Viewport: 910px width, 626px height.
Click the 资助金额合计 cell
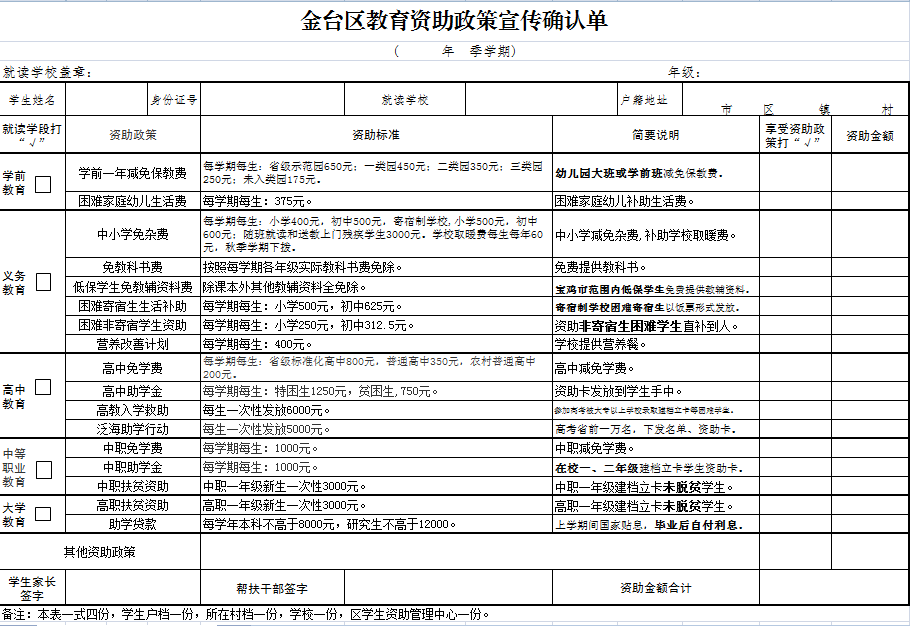click(x=655, y=588)
